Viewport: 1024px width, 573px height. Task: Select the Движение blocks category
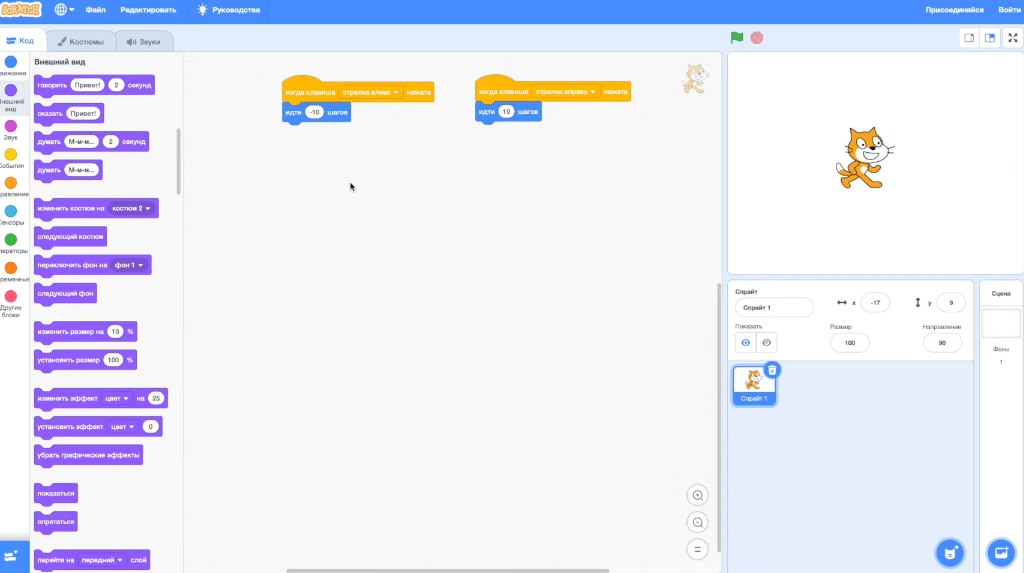[11, 66]
